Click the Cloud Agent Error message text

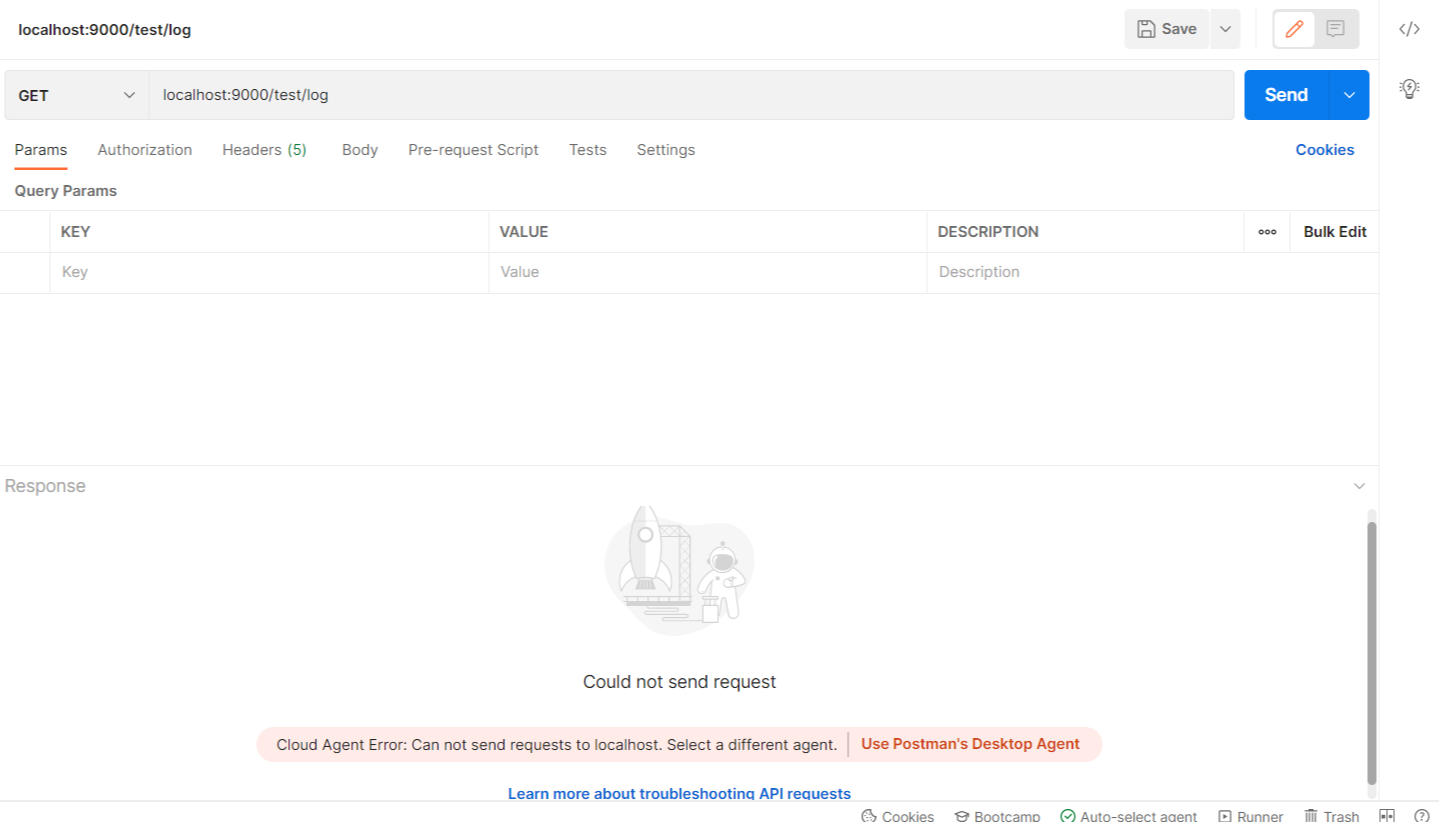click(x=557, y=744)
